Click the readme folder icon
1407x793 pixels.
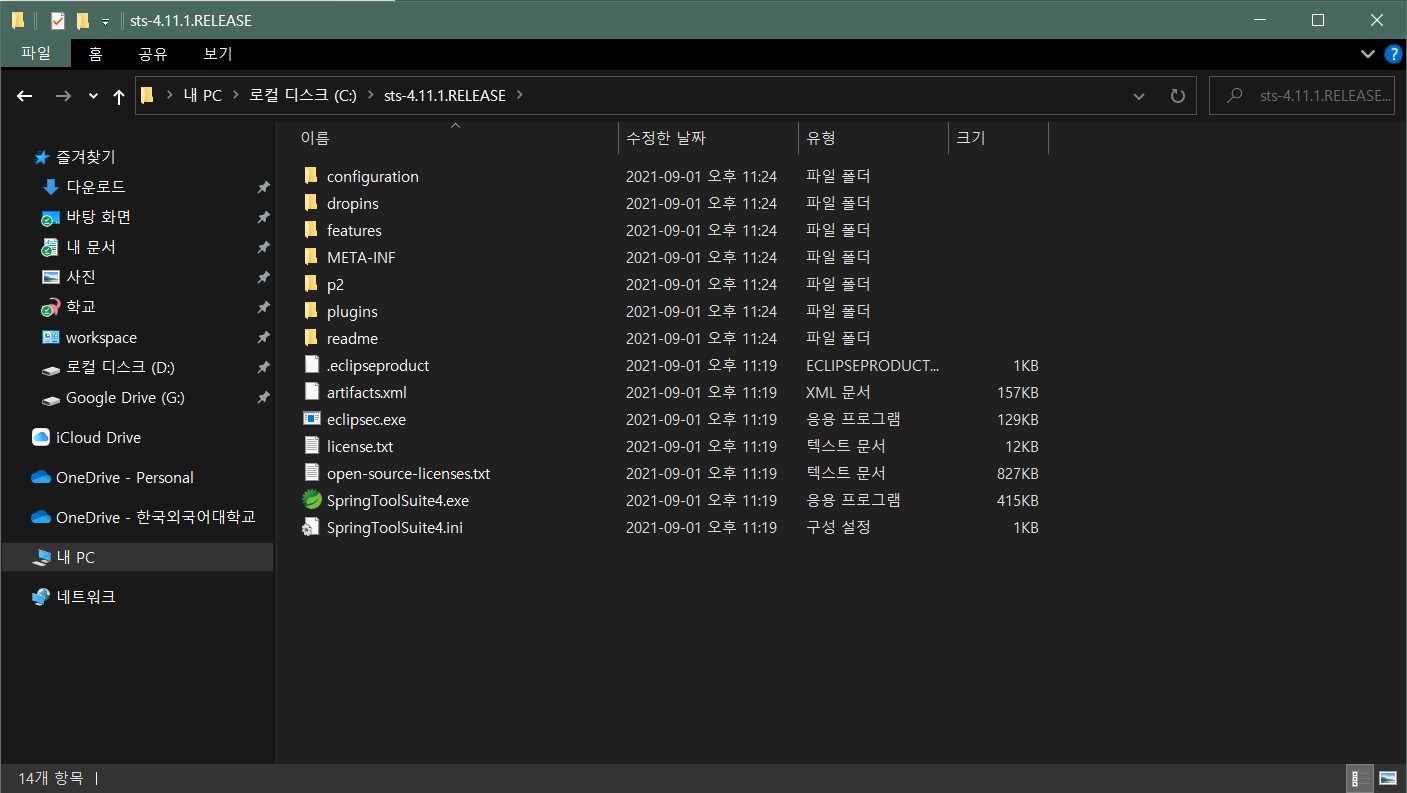311,338
